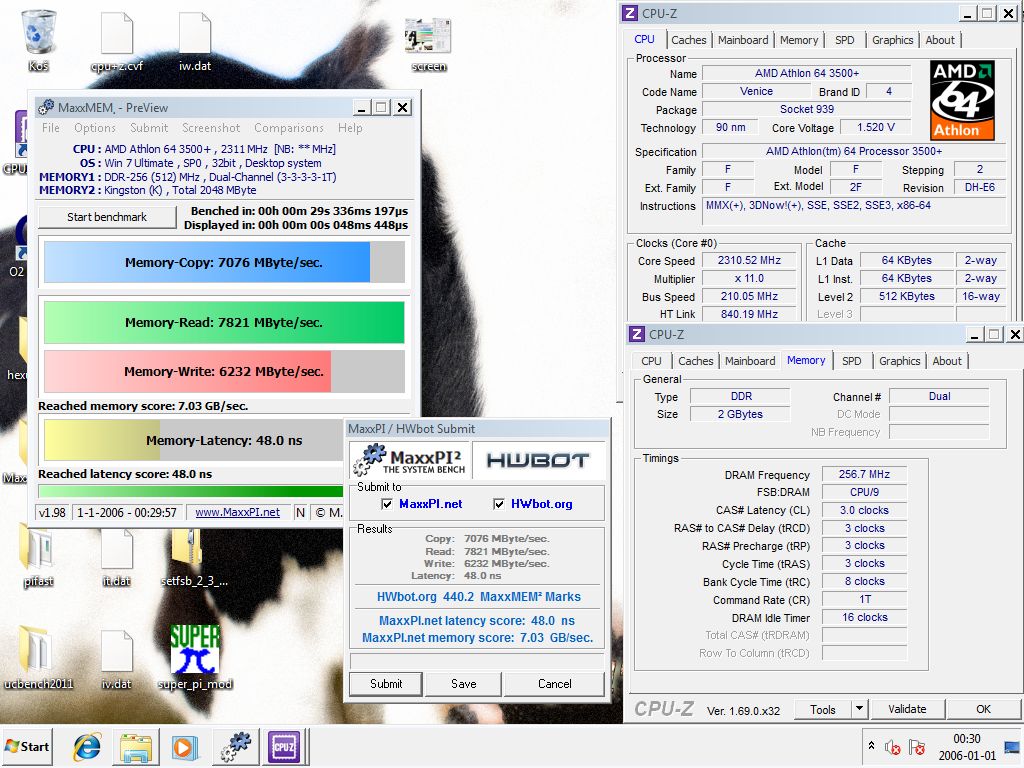Click the Memory-Write result bar
Viewport: 1024px width, 768px height.
click(x=224, y=372)
